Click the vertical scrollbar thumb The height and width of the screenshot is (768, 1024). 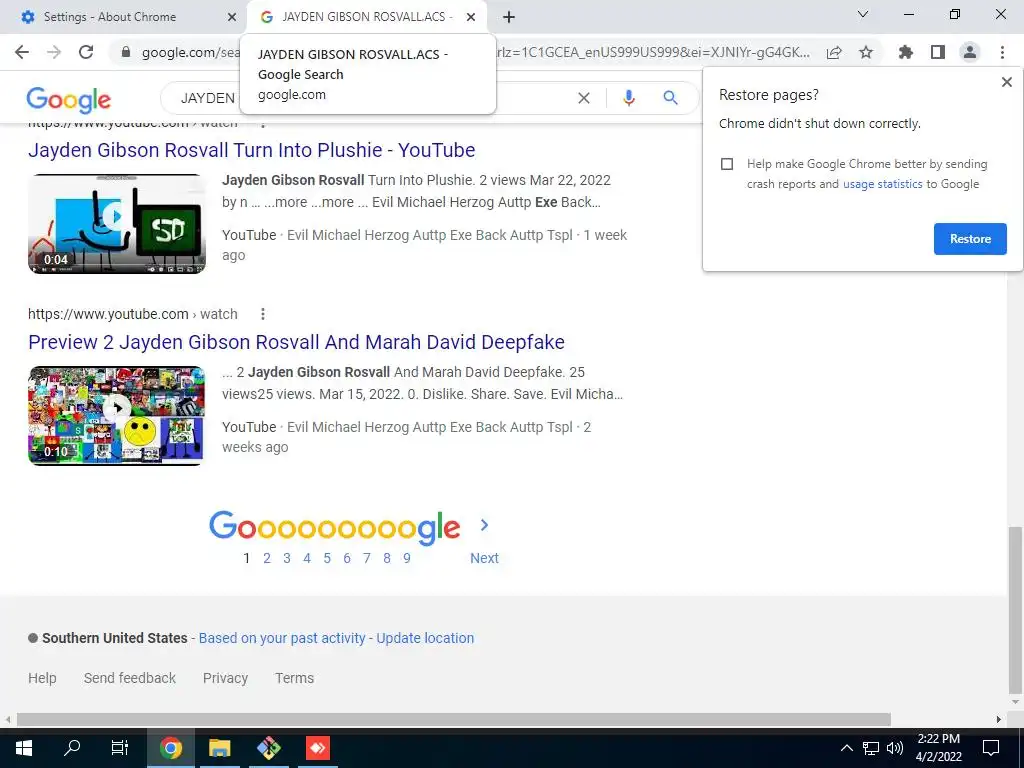[x=1014, y=611]
